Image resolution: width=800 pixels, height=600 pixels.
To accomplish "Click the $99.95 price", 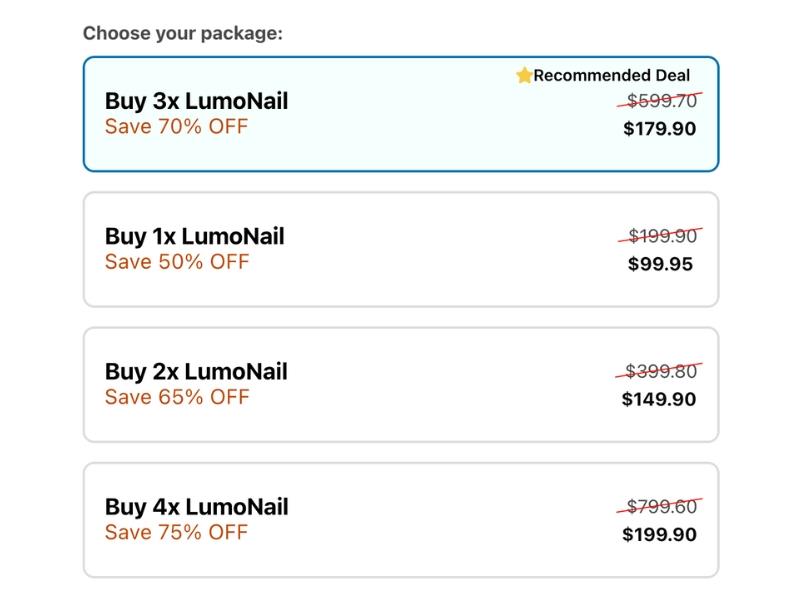I will tap(661, 264).
